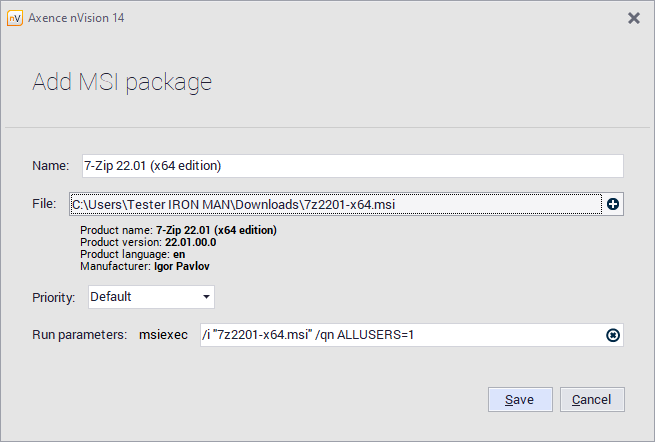Open the Priority dropdown
The height and width of the screenshot is (442, 655).
(151, 297)
